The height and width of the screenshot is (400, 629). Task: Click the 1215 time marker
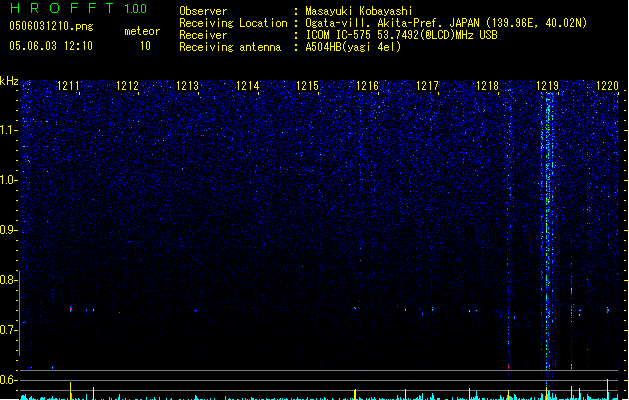click(307, 86)
